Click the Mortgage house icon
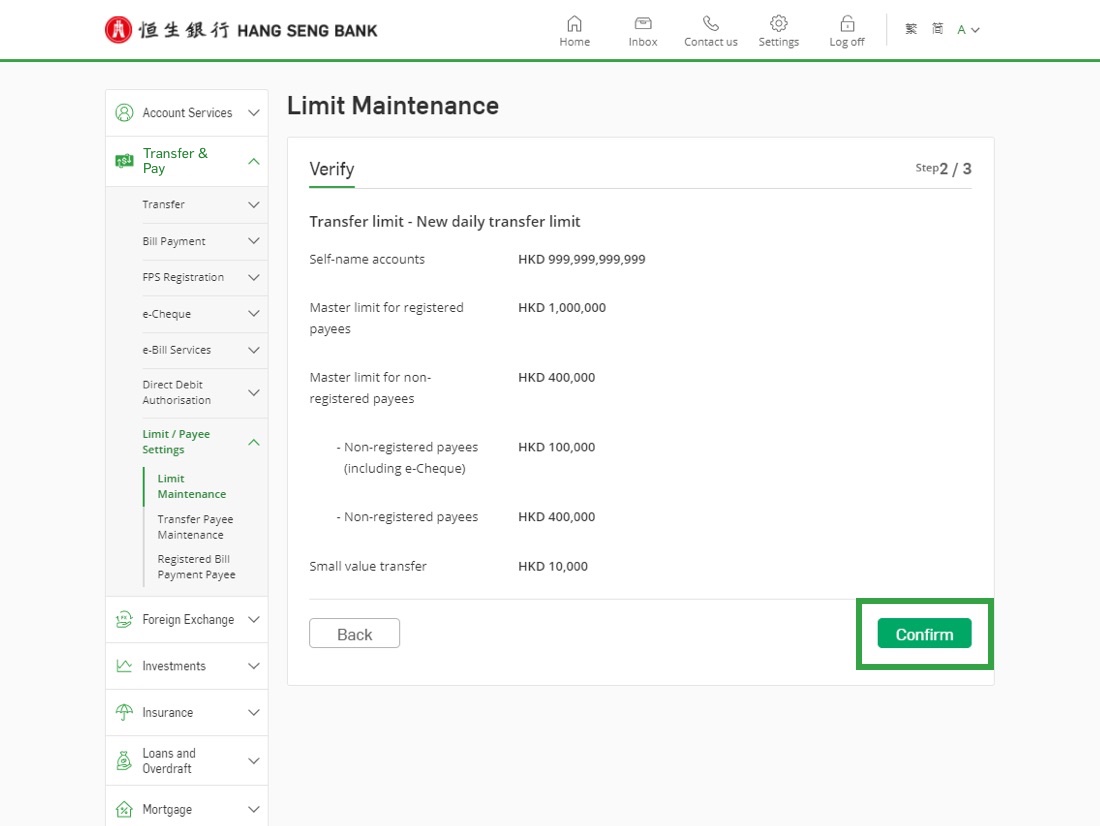The image size is (1100, 826). pos(124,810)
